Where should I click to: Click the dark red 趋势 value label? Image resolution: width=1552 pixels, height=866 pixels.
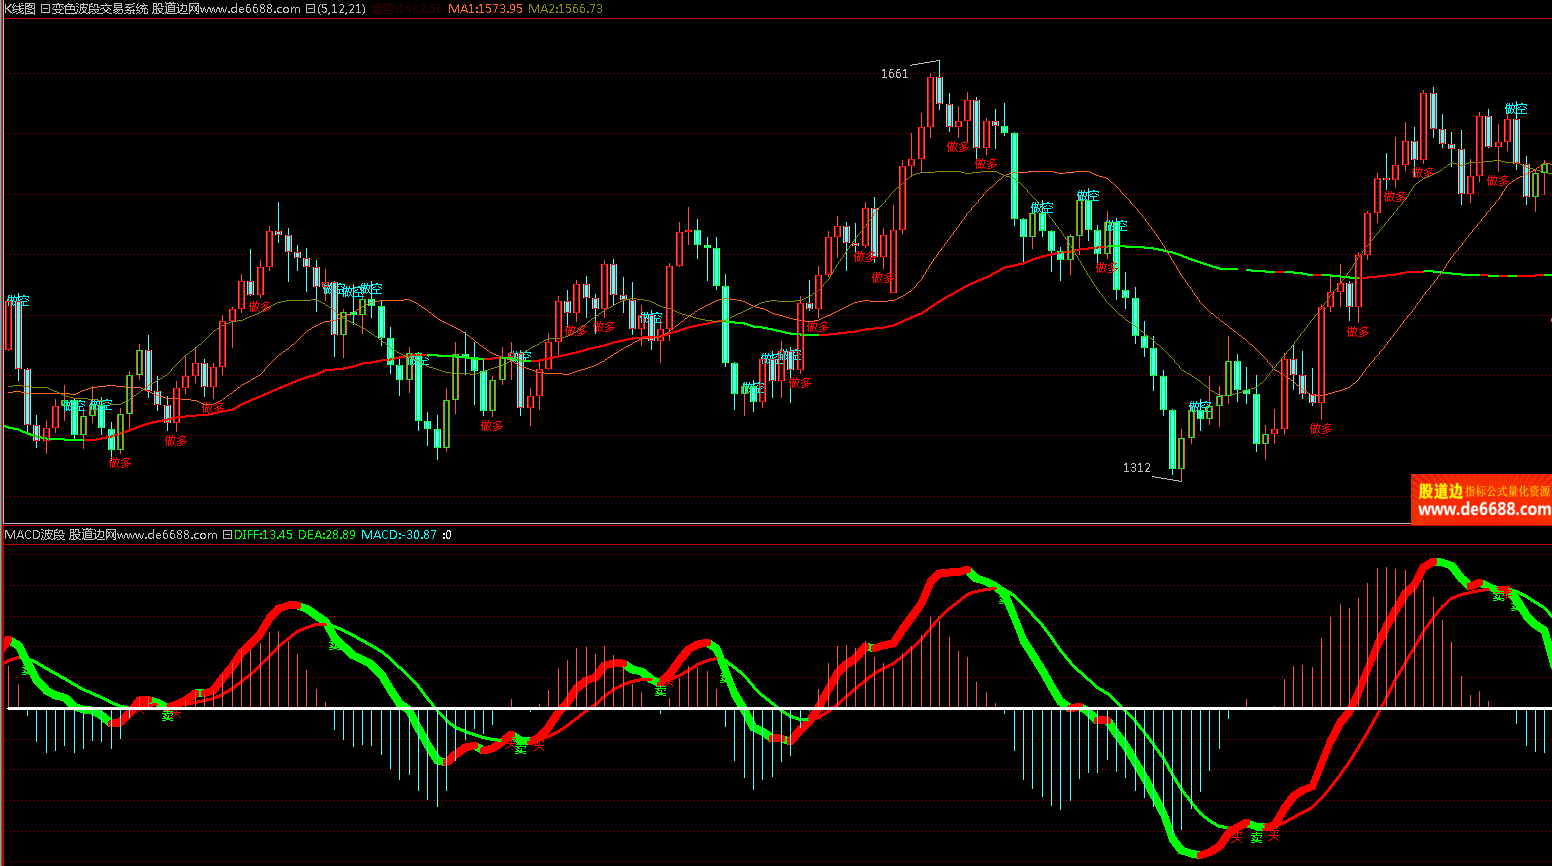coord(406,9)
